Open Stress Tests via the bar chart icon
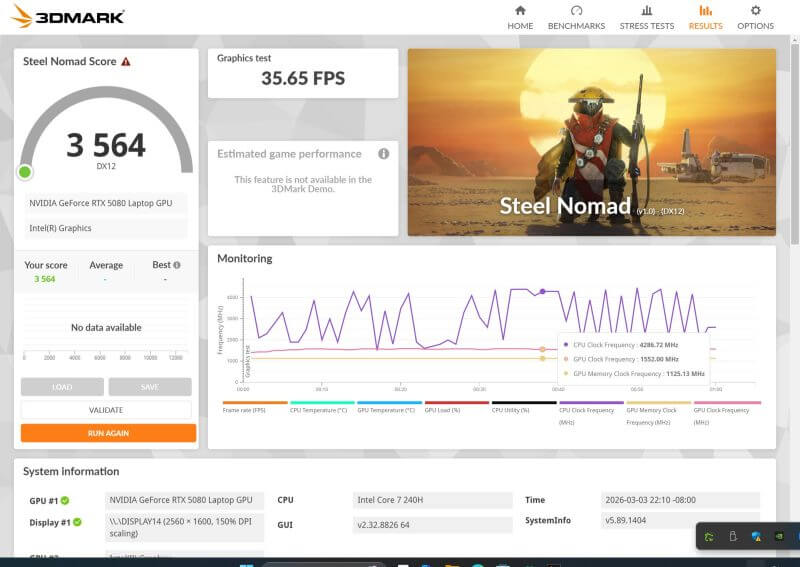 [647, 11]
